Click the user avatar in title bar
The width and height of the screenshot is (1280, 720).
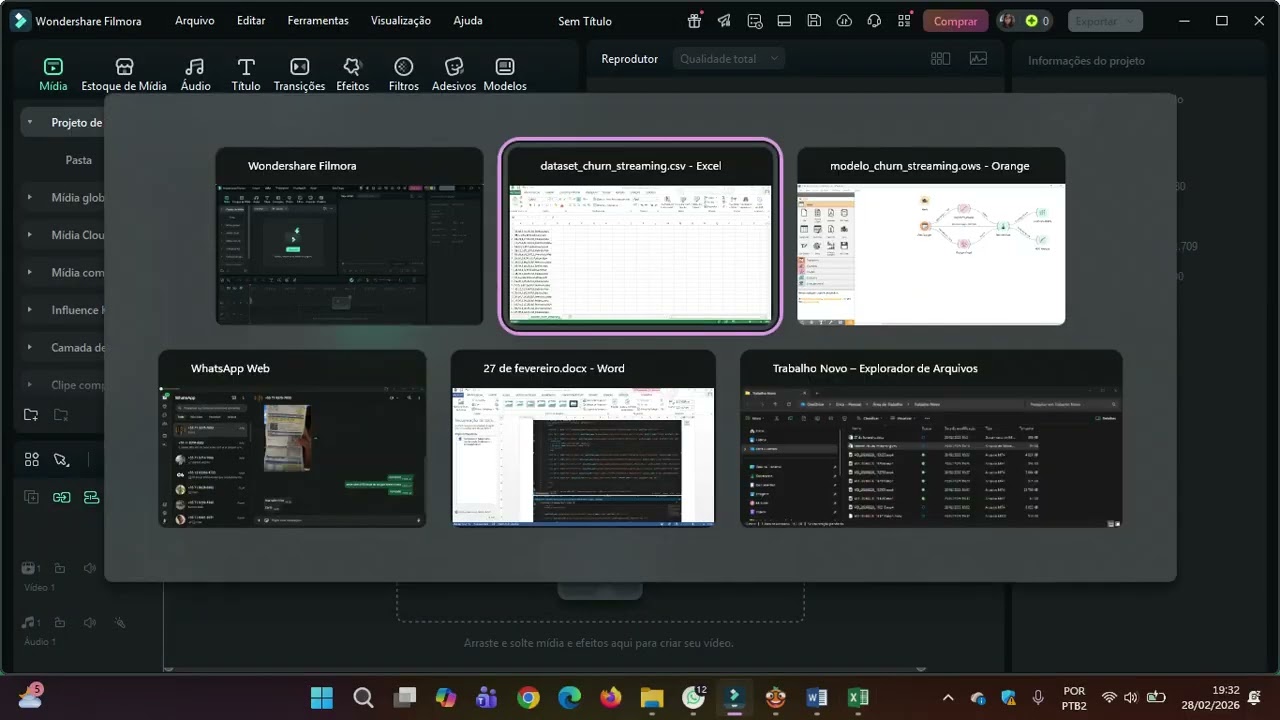pyautogui.click(x=1007, y=21)
